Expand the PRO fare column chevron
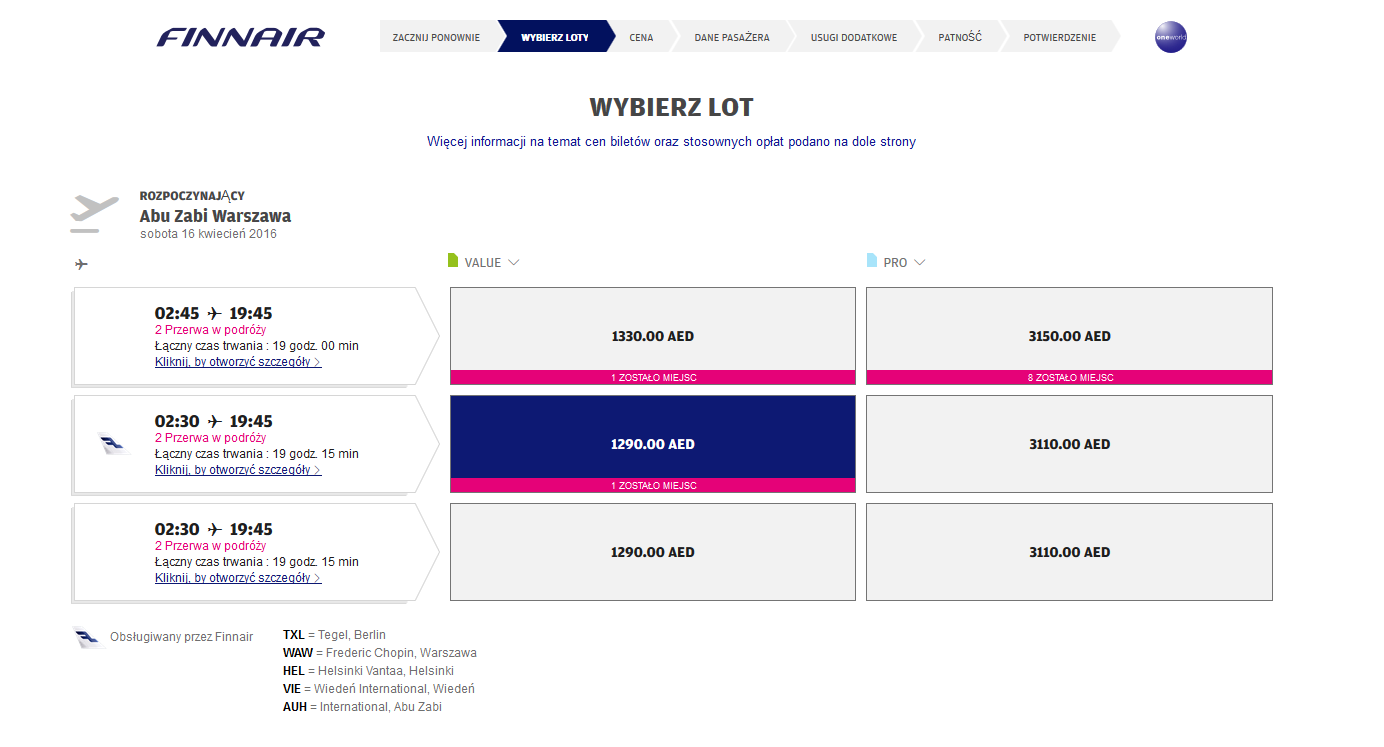Image resolution: width=1384 pixels, height=747 pixels. click(920, 262)
